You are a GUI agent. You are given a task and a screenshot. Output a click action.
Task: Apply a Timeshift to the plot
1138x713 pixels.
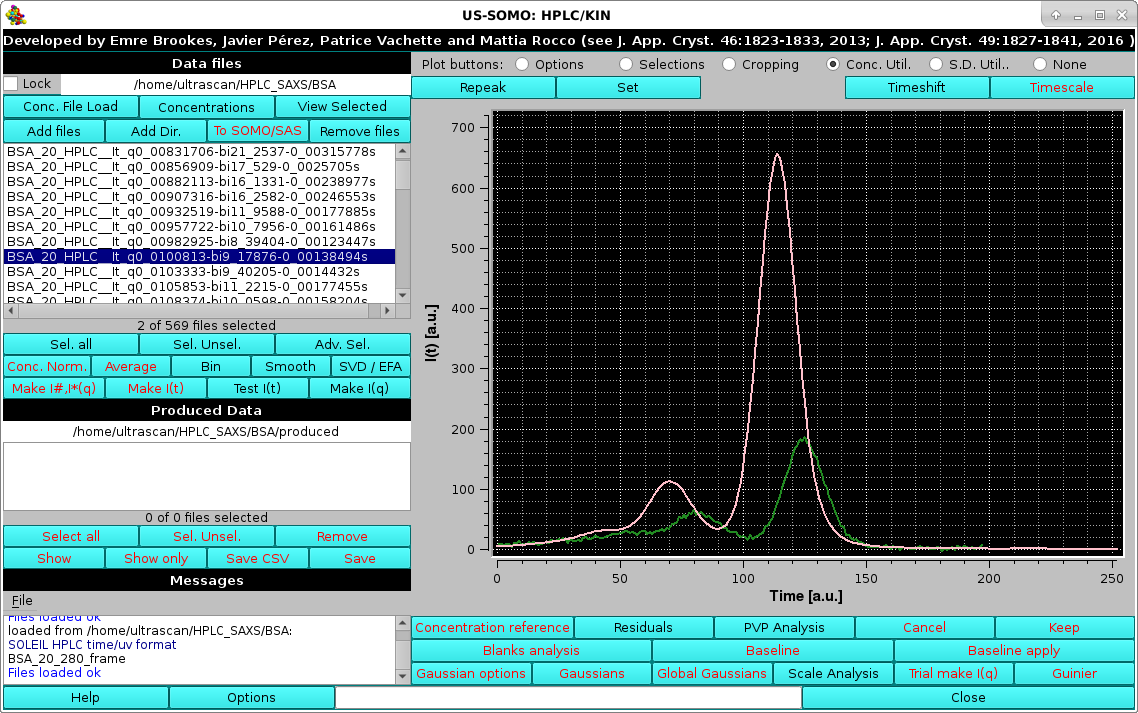point(916,87)
